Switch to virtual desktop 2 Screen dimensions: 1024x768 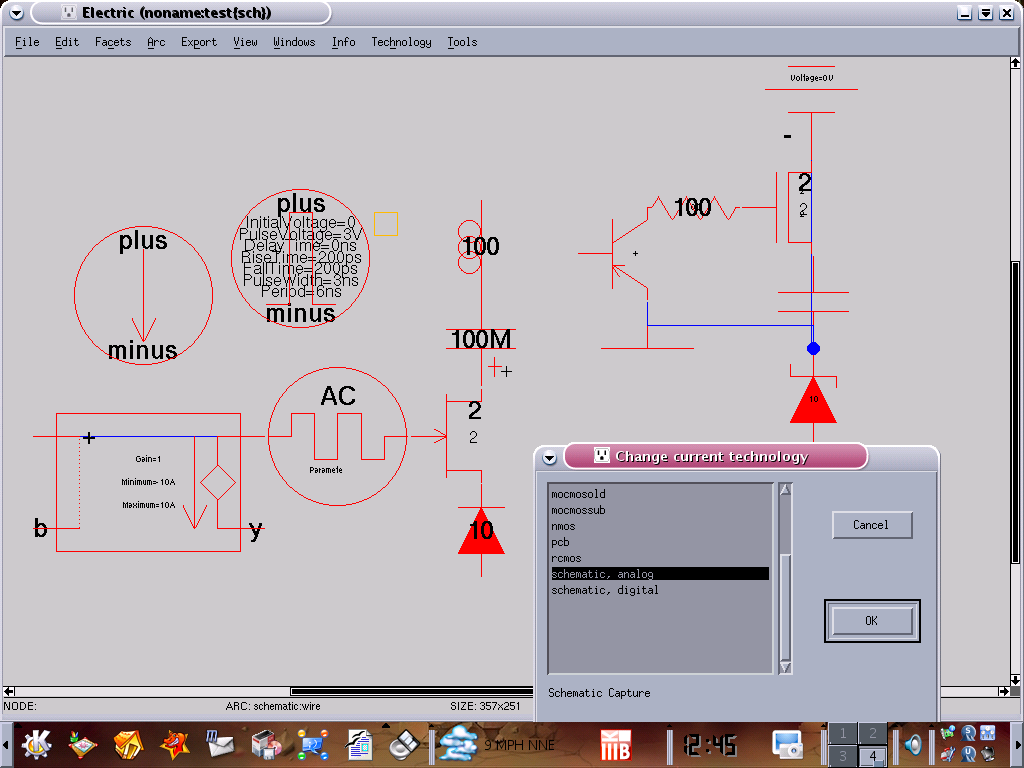point(872,733)
